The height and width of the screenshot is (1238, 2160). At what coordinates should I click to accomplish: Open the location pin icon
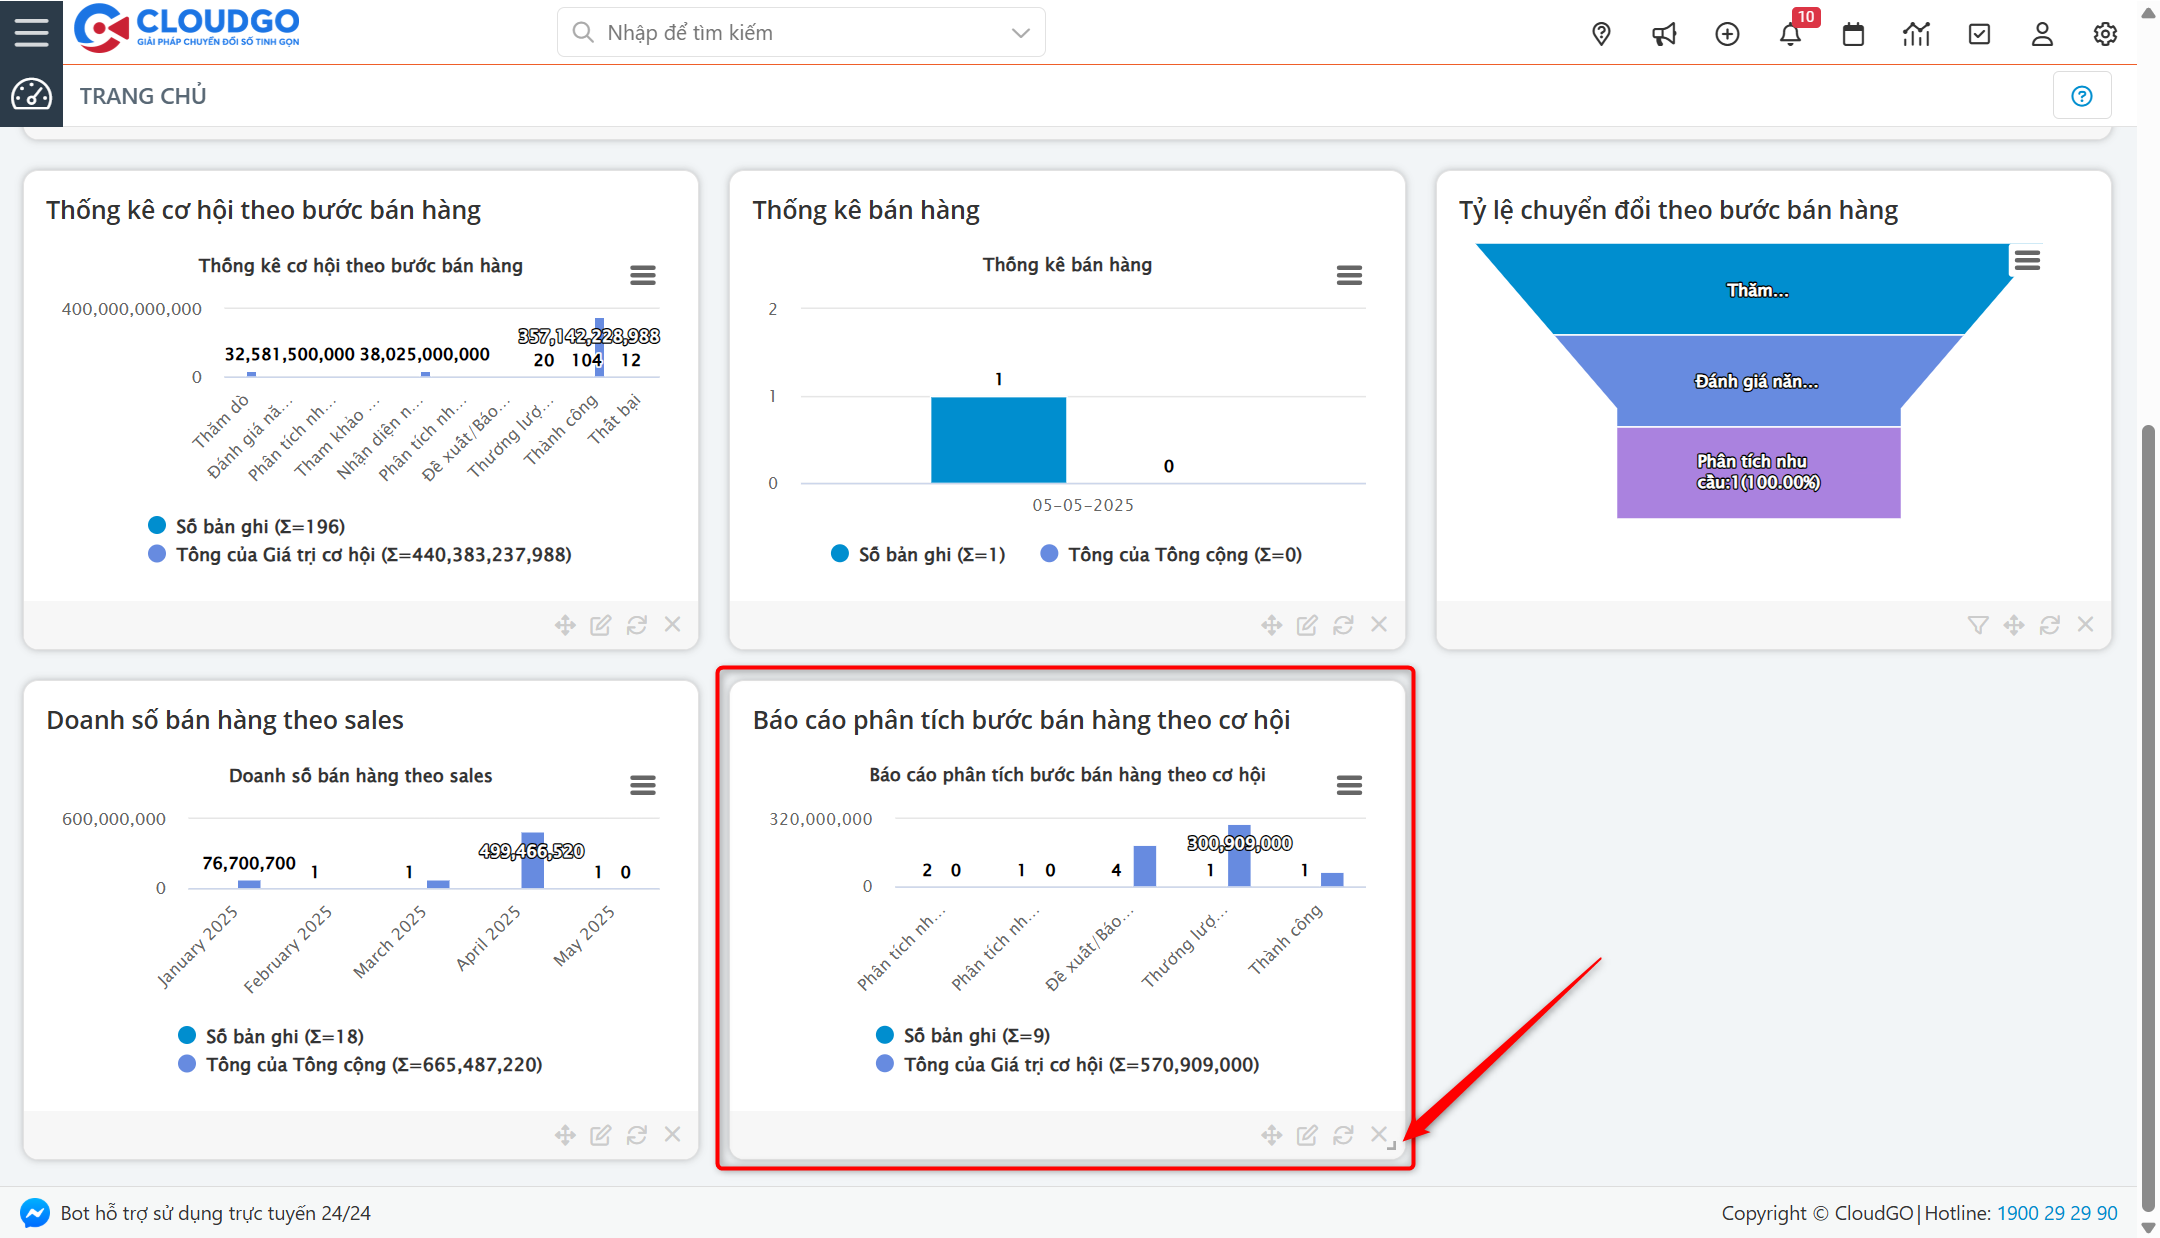(1601, 34)
